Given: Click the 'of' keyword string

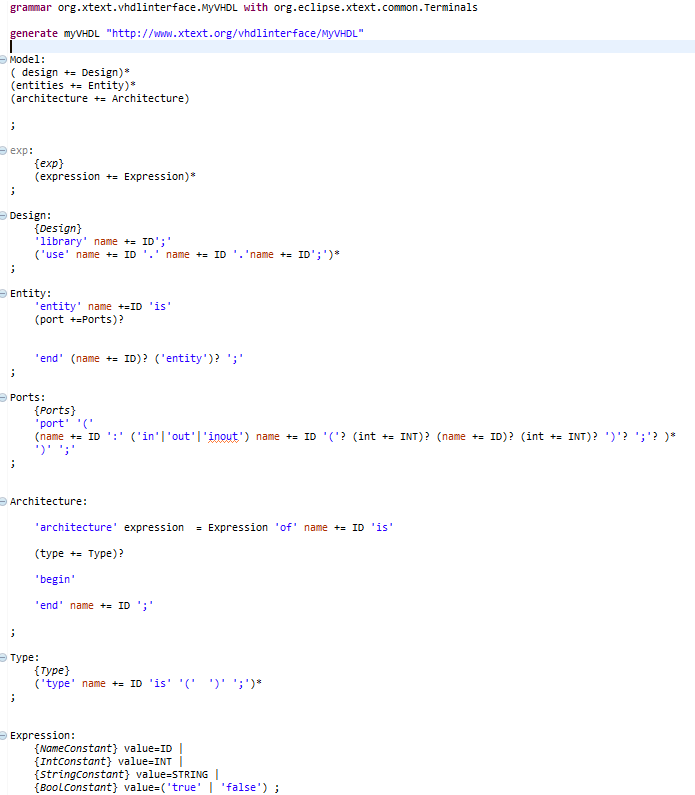Looking at the screenshot, I should (x=286, y=527).
